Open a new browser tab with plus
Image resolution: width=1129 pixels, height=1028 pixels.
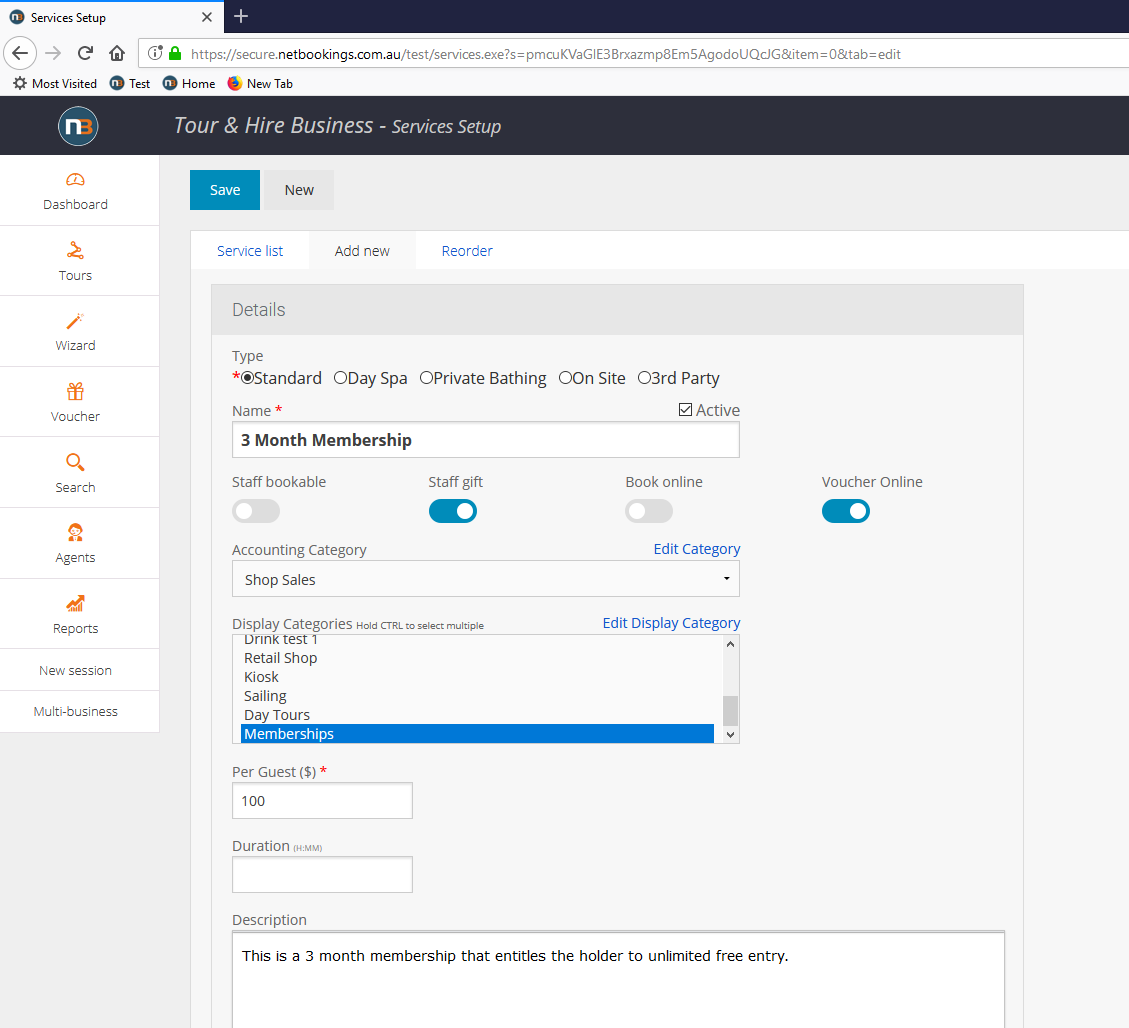[241, 16]
